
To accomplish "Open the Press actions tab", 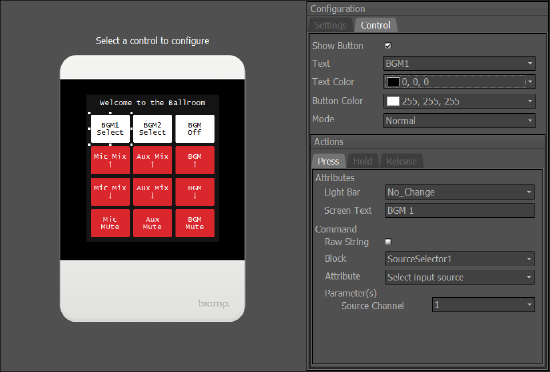I will pos(328,161).
